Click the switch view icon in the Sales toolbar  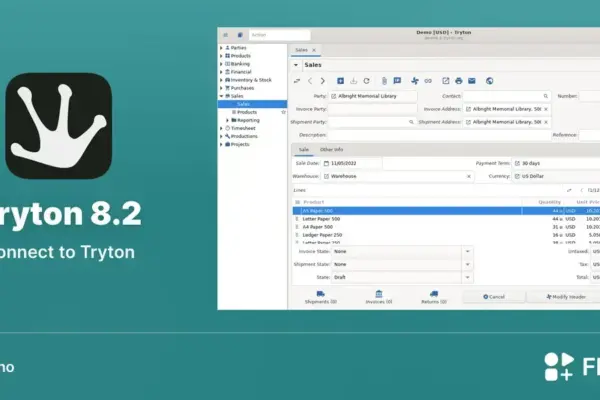[297, 81]
